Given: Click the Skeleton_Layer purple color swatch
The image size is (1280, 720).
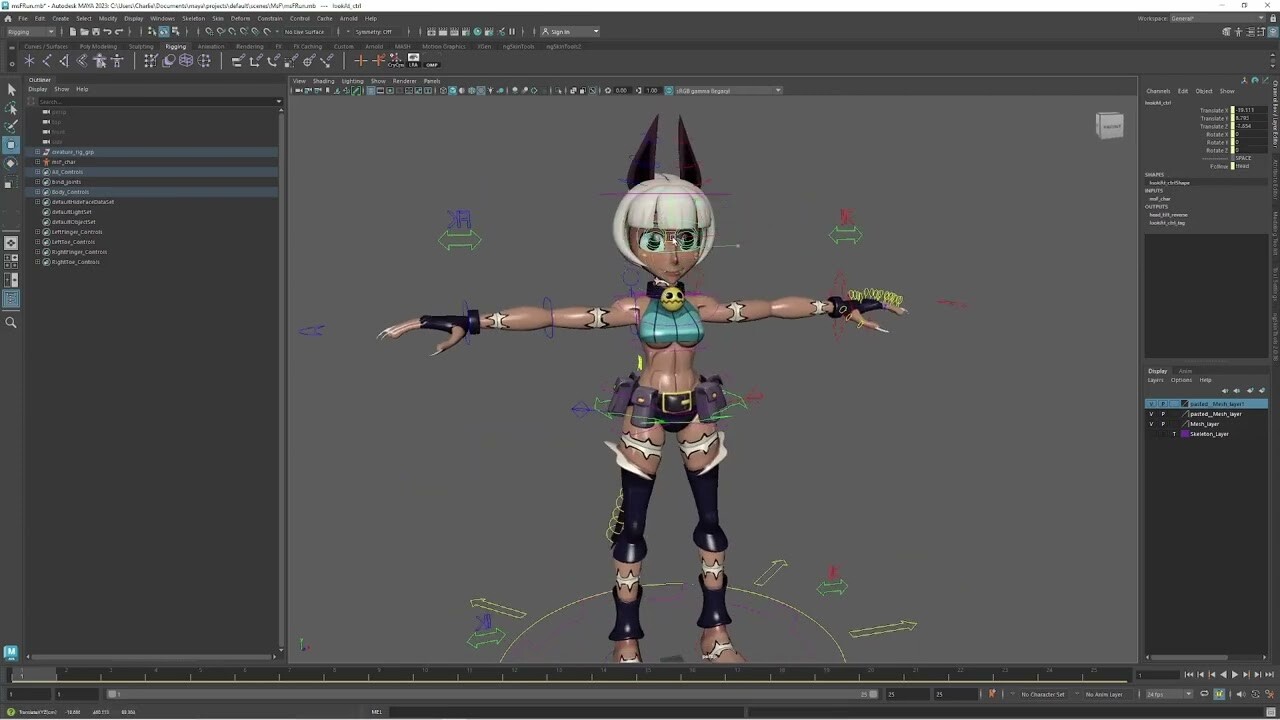Looking at the screenshot, I should (1185, 434).
